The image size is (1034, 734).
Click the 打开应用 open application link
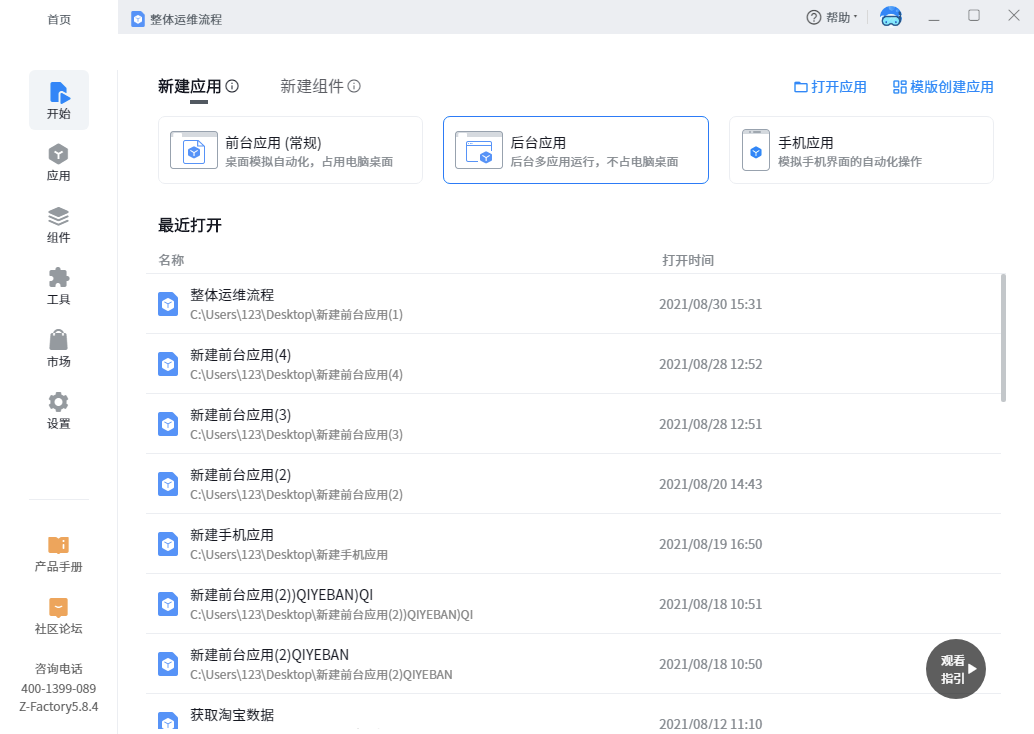pyautogui.click(x=830, y=87)
